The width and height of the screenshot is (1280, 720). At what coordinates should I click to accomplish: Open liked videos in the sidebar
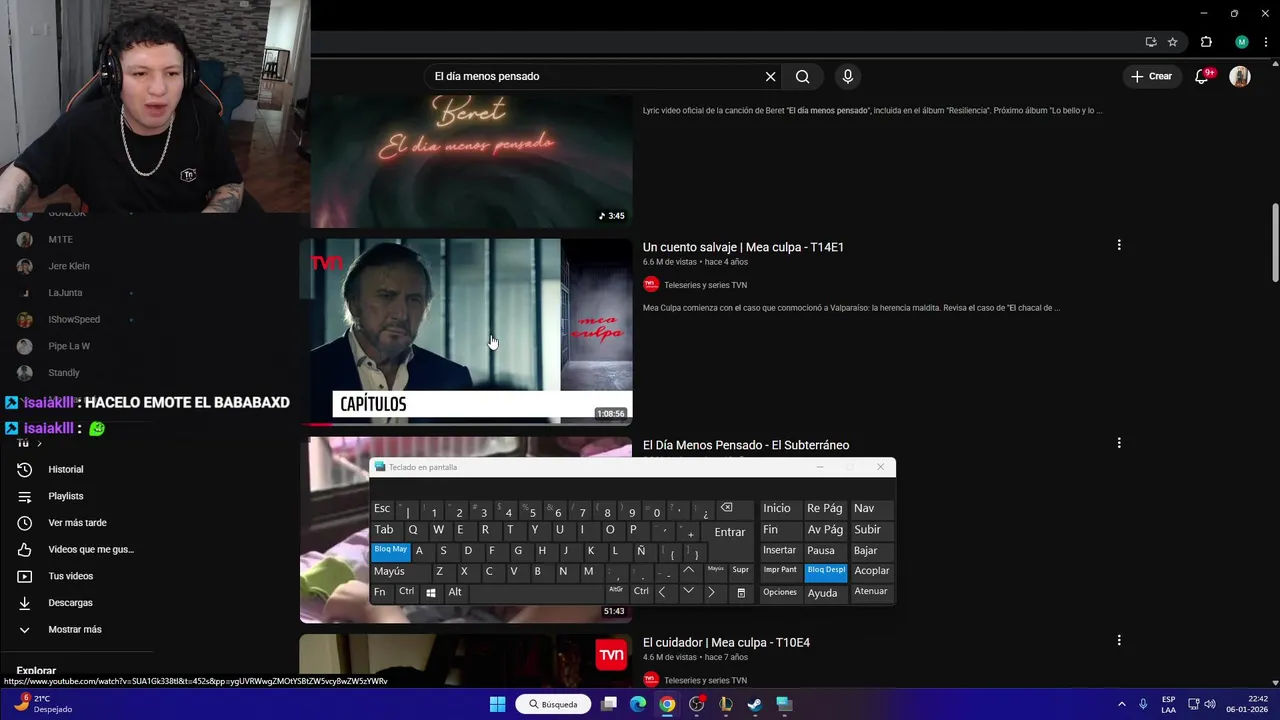90,549
